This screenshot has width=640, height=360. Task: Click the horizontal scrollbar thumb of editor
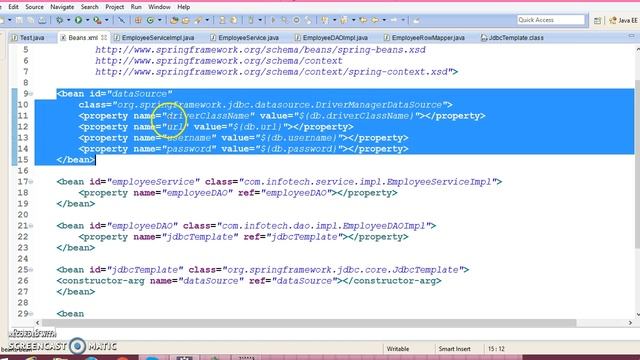pos(309,322)
